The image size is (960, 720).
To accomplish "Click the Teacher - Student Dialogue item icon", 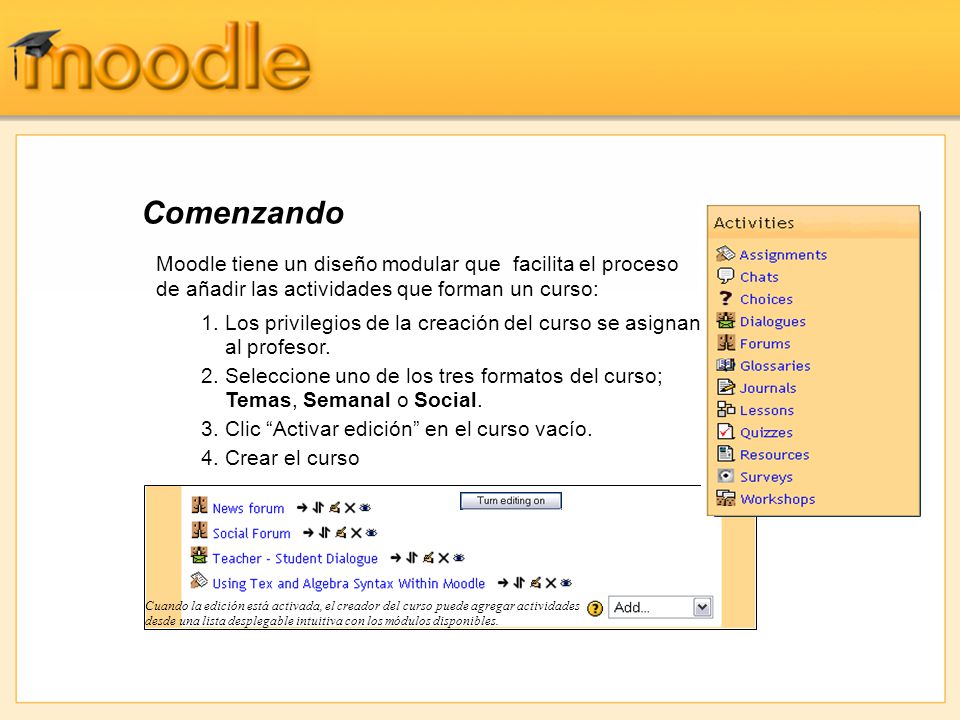I will tap(199, 555).
